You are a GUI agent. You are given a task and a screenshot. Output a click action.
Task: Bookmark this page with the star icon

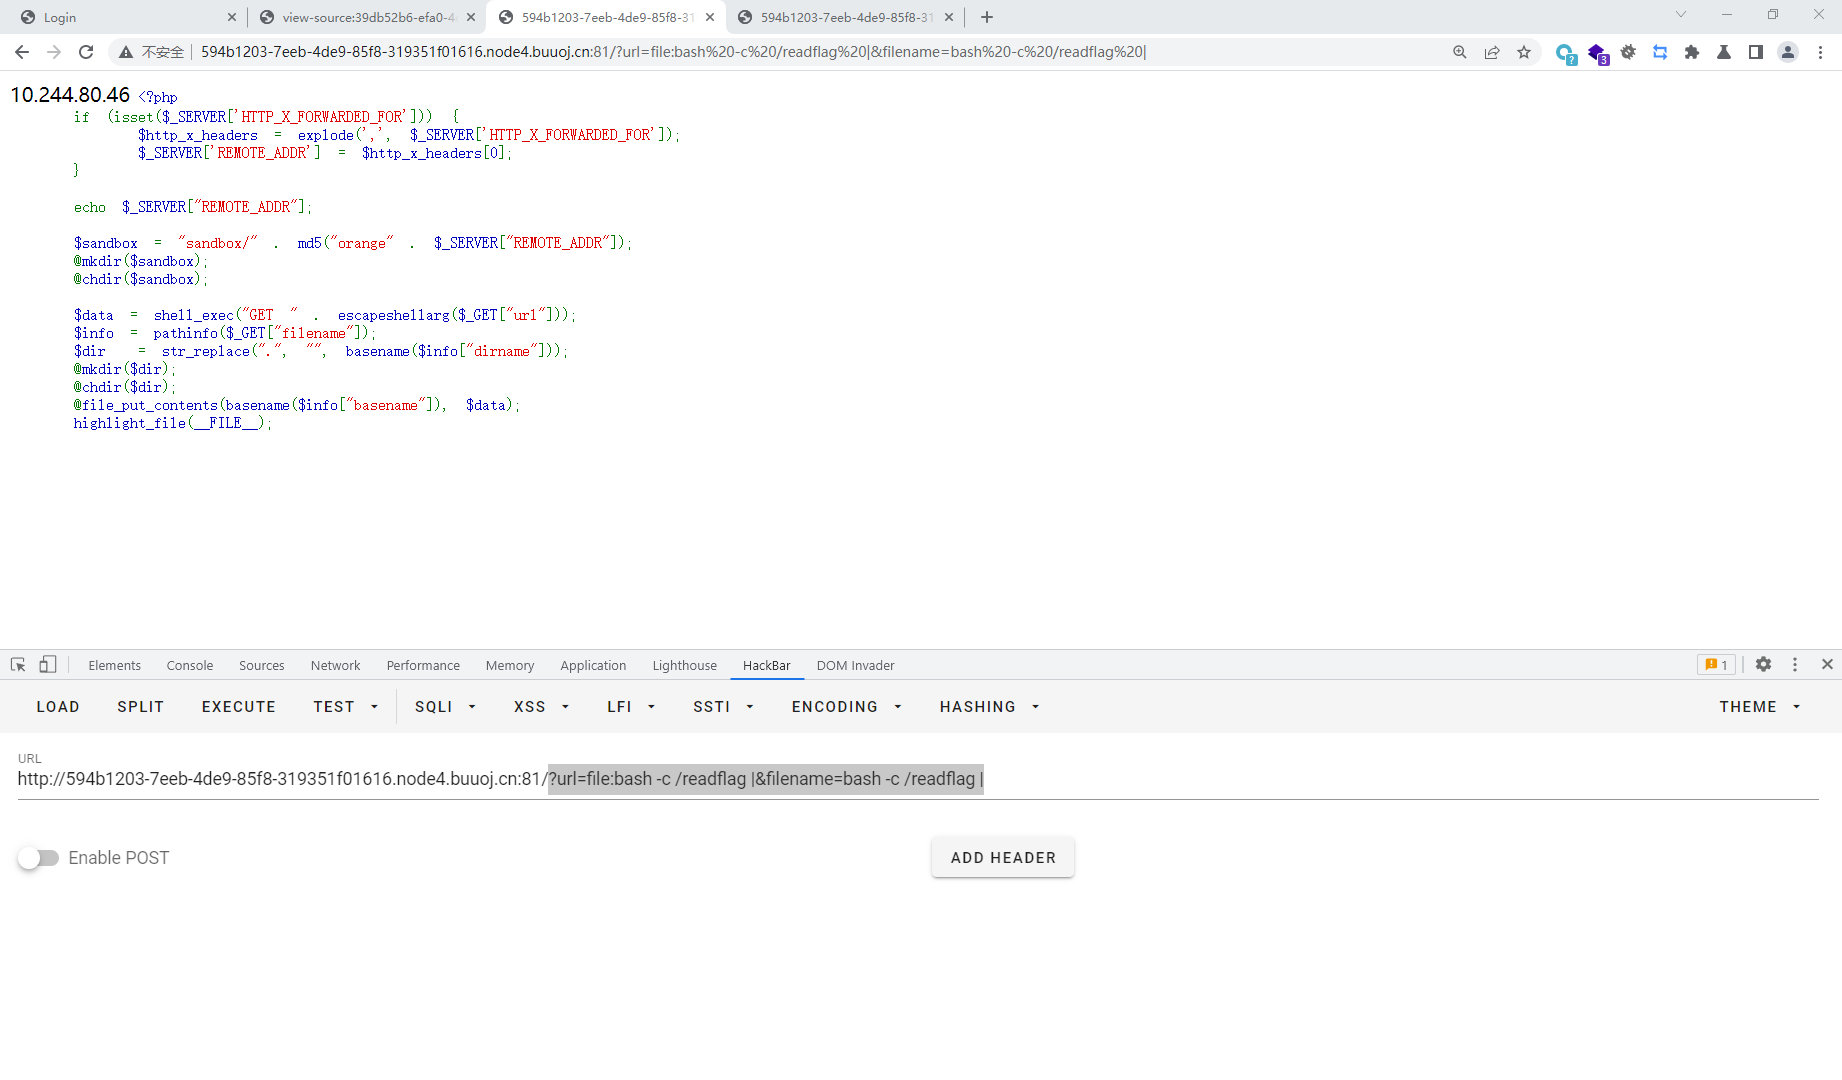(1524, 52)
